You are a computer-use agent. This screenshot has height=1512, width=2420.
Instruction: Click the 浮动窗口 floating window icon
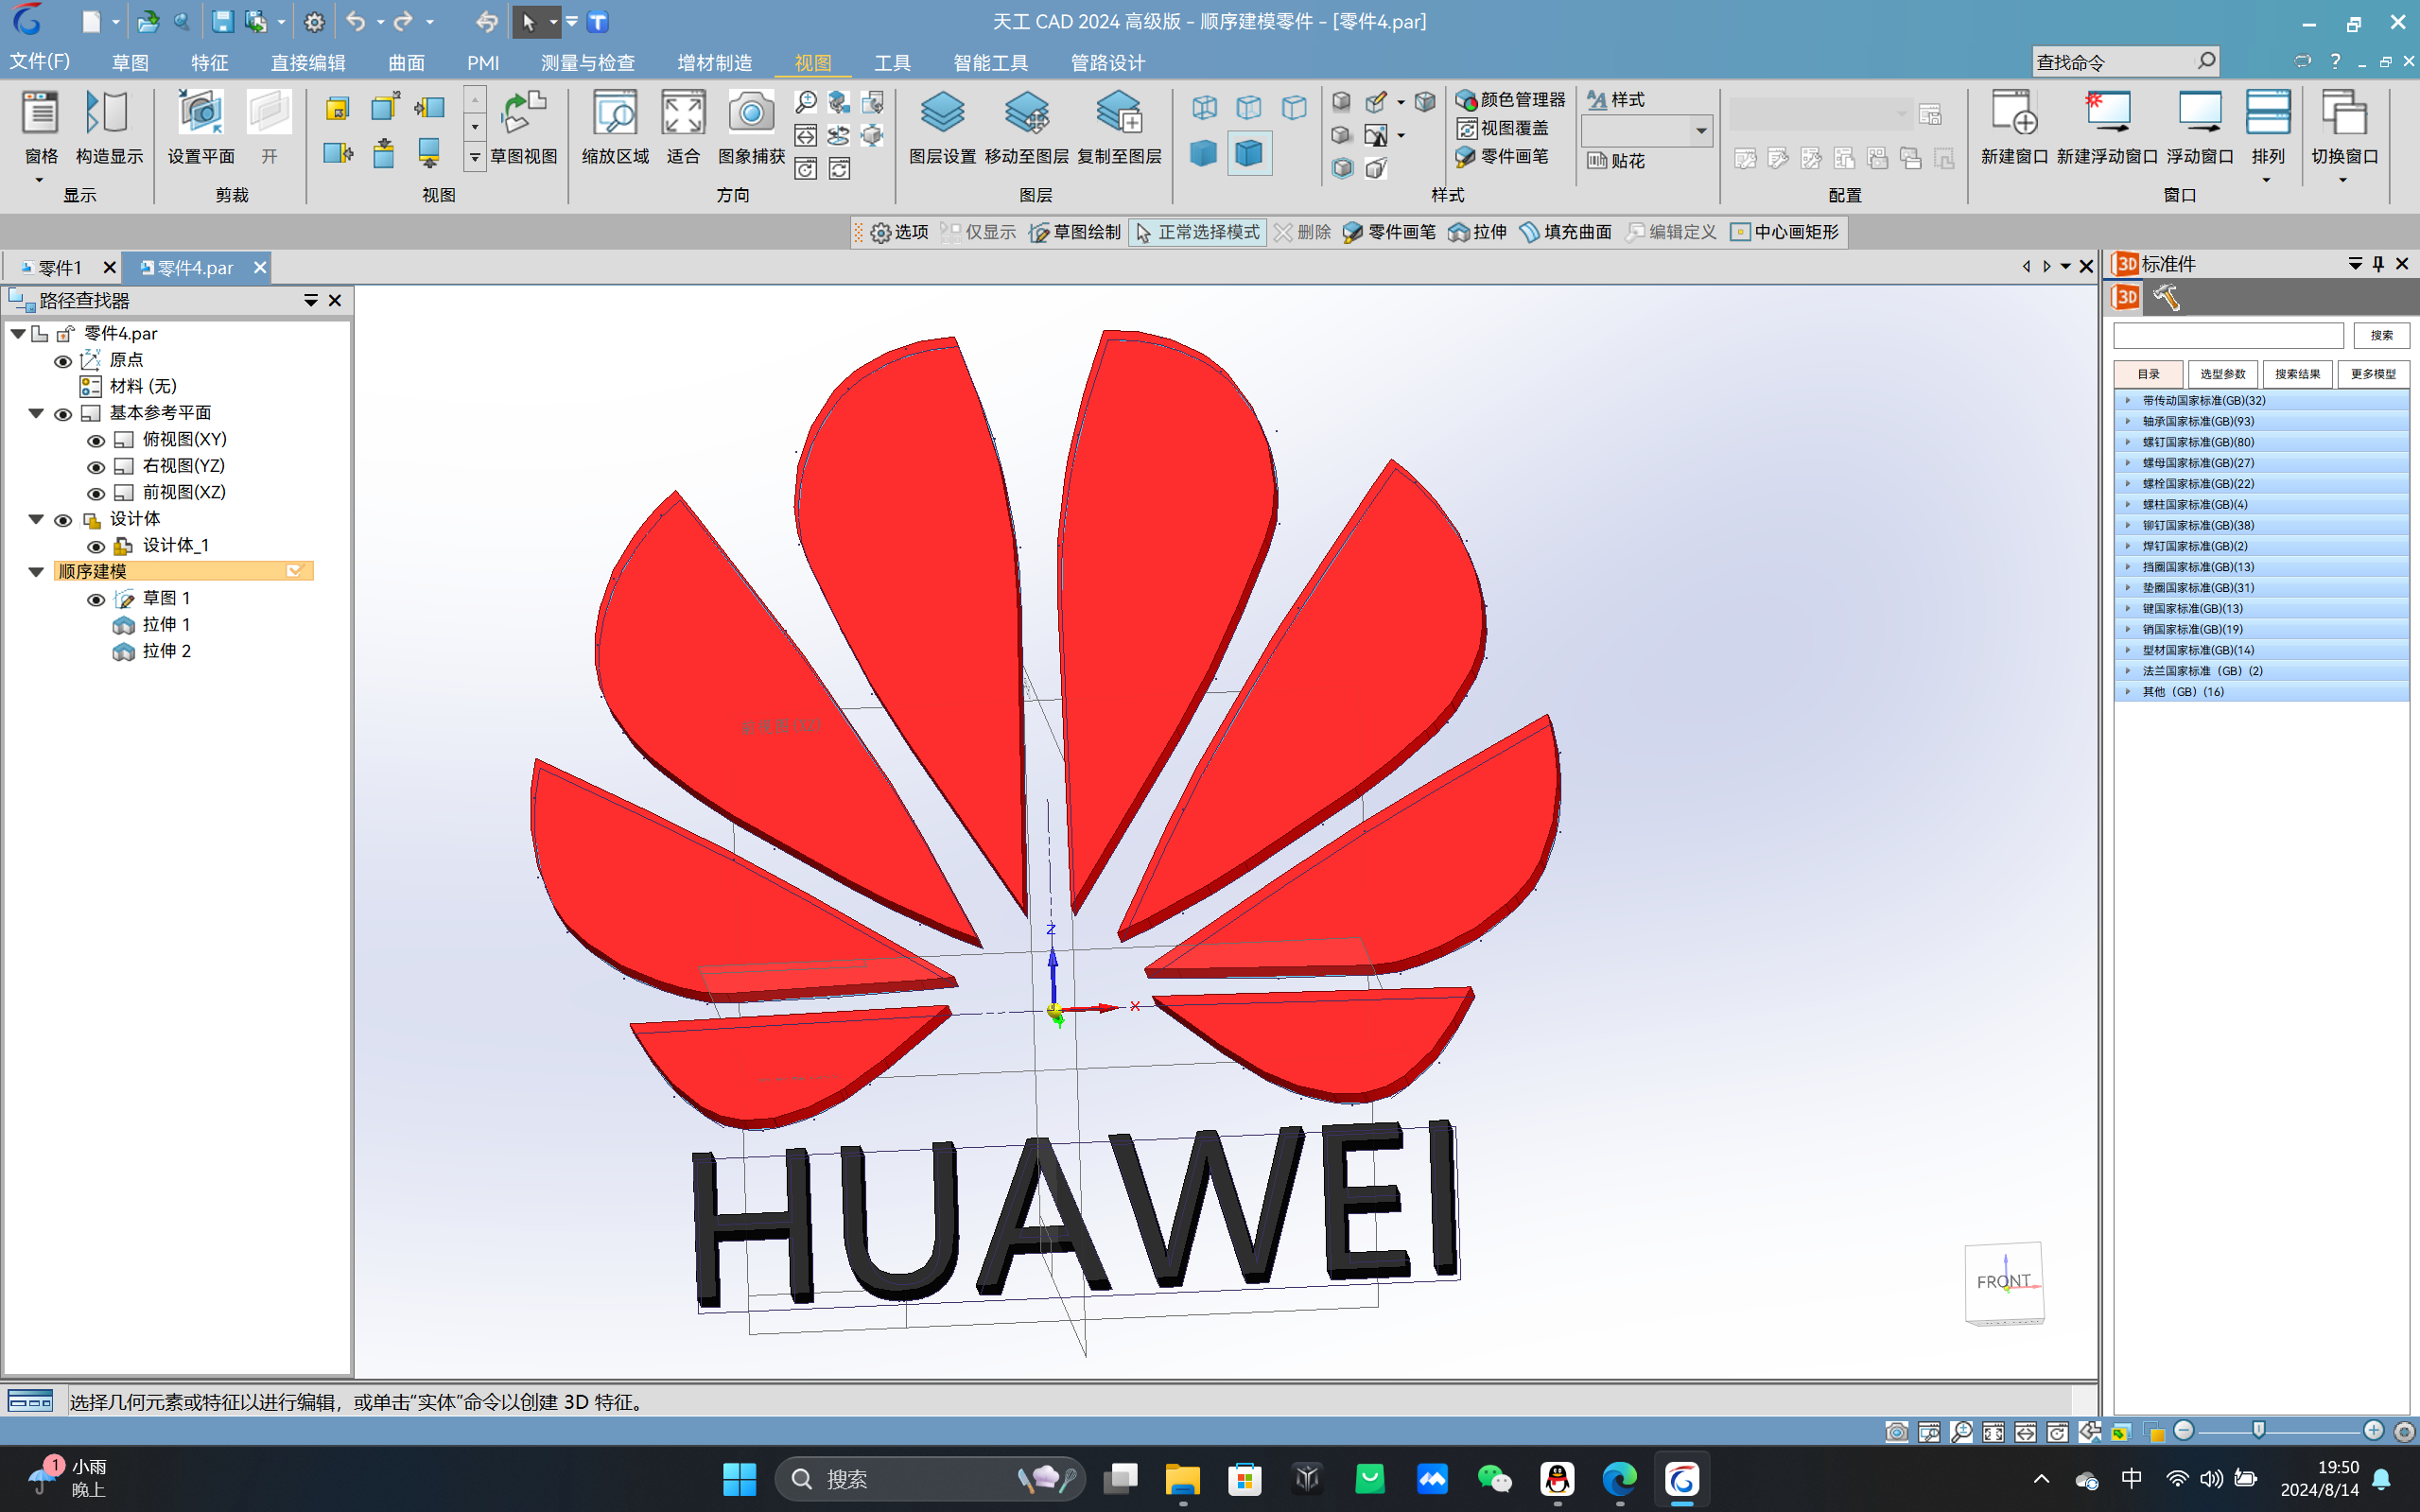coord(2200,127)
